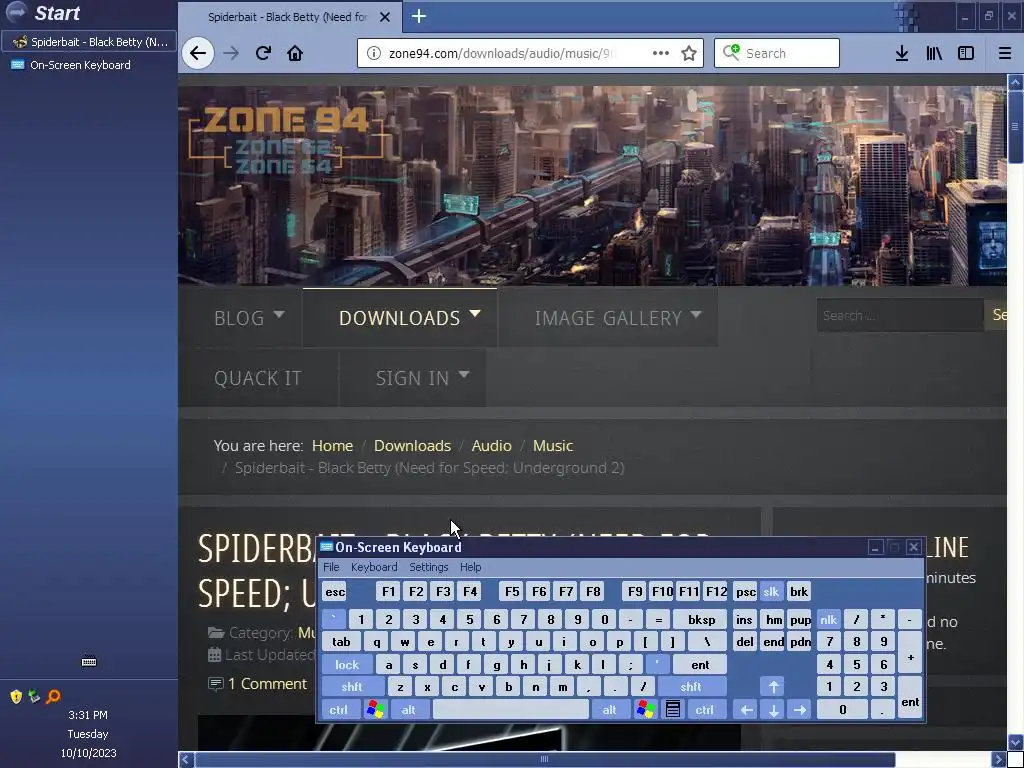
Task: Toggle the right shft key
Action: (691, 687)
